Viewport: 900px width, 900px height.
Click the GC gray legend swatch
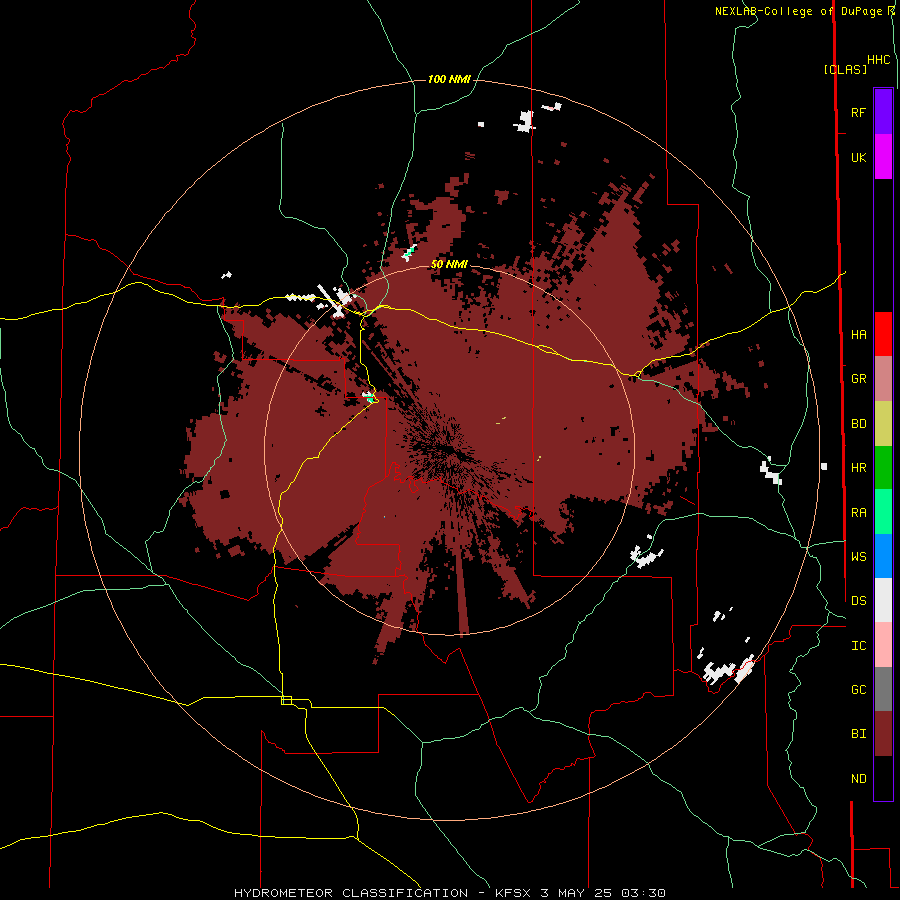883,689
